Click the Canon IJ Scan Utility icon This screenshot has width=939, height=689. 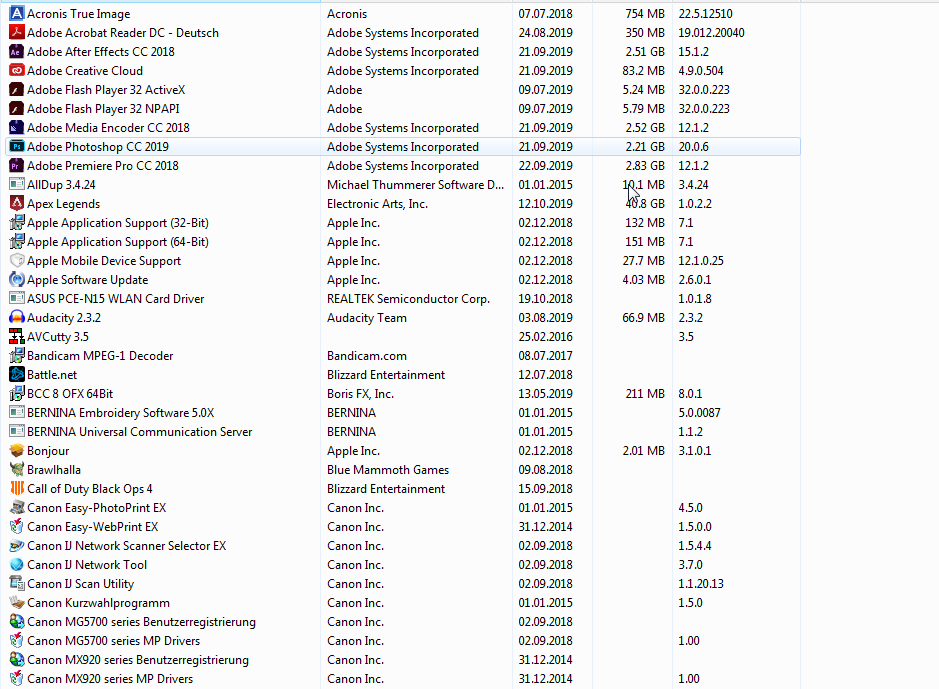(17, 584)
